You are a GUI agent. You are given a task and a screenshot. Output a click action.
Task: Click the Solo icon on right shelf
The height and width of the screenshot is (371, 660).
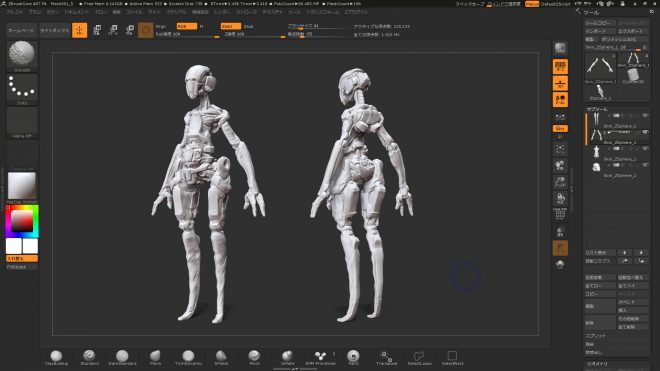tap(560, 264)
